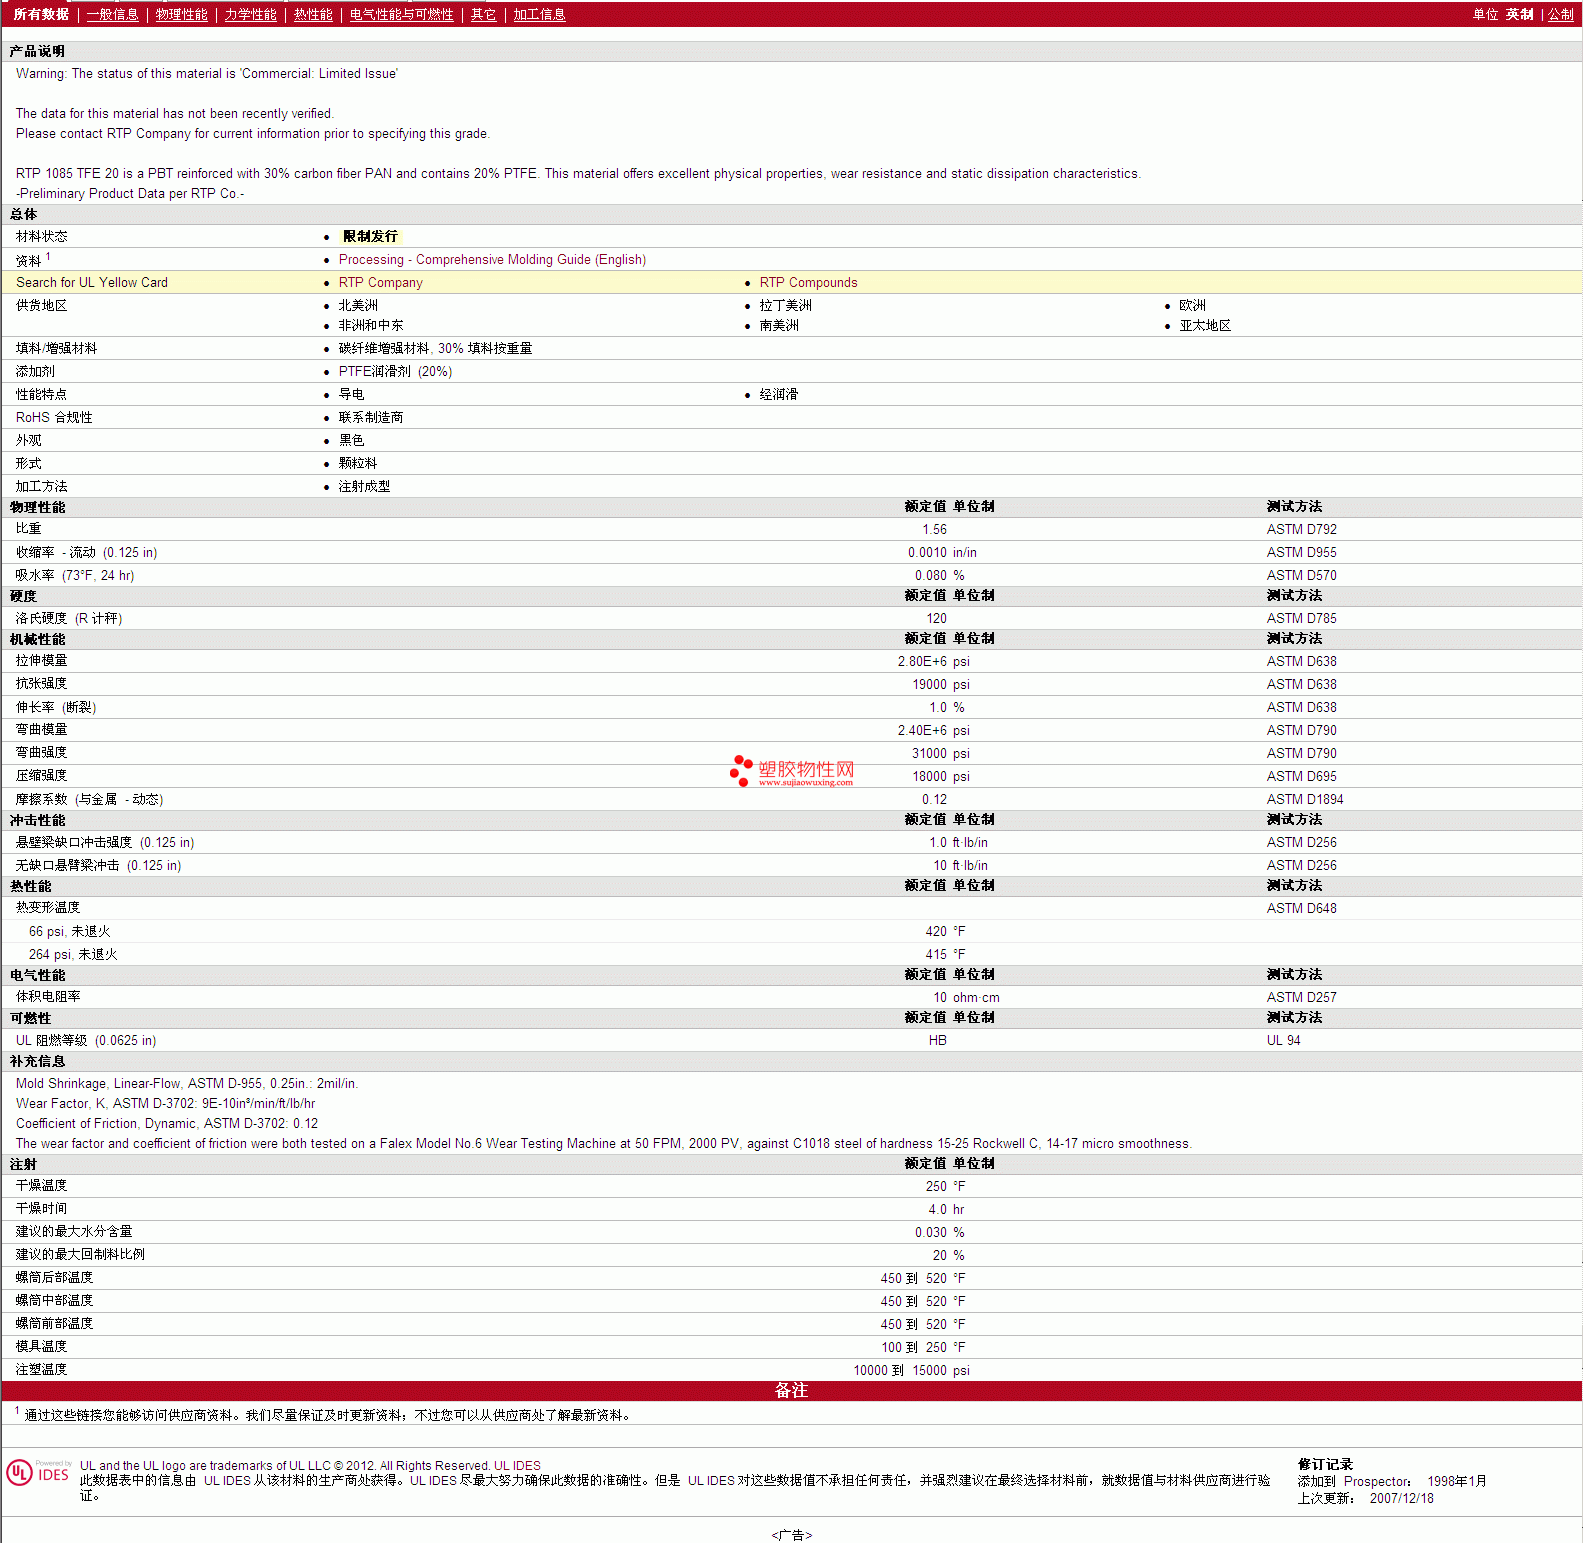The width and height of the screenshot is (1583, 1543).
Task: Open the 电气性能与可燃性 tab
Action: tap(401, 15)
